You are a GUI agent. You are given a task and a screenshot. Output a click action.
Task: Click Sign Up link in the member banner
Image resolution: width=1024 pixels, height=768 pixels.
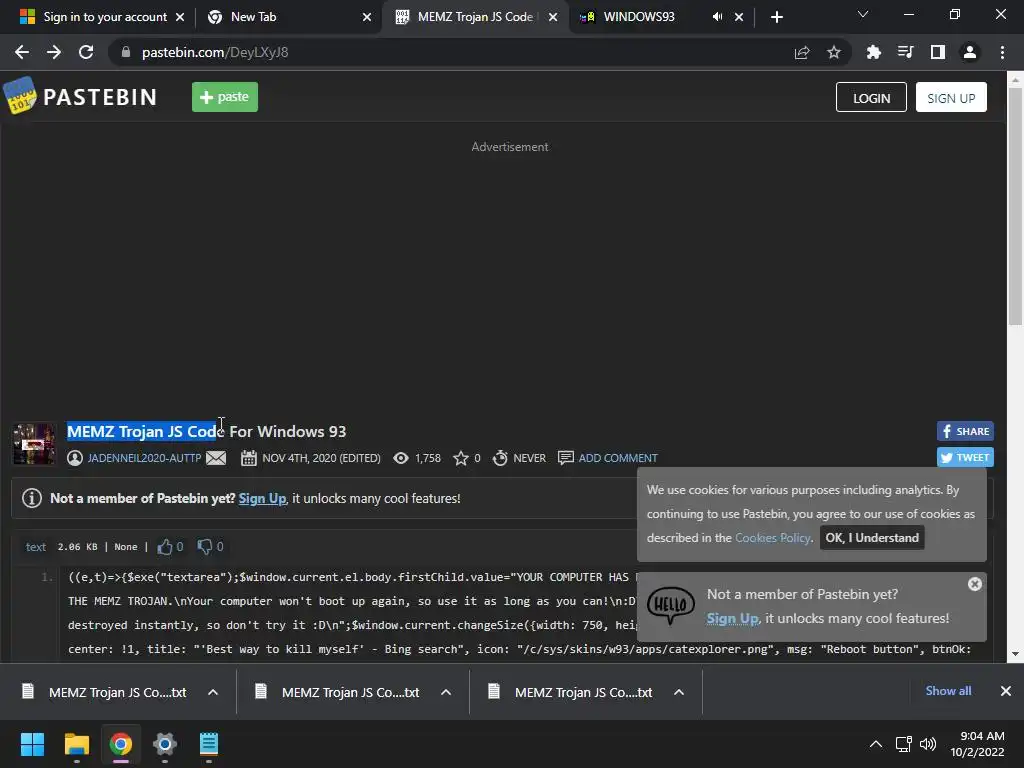click(x=263, y=498)
